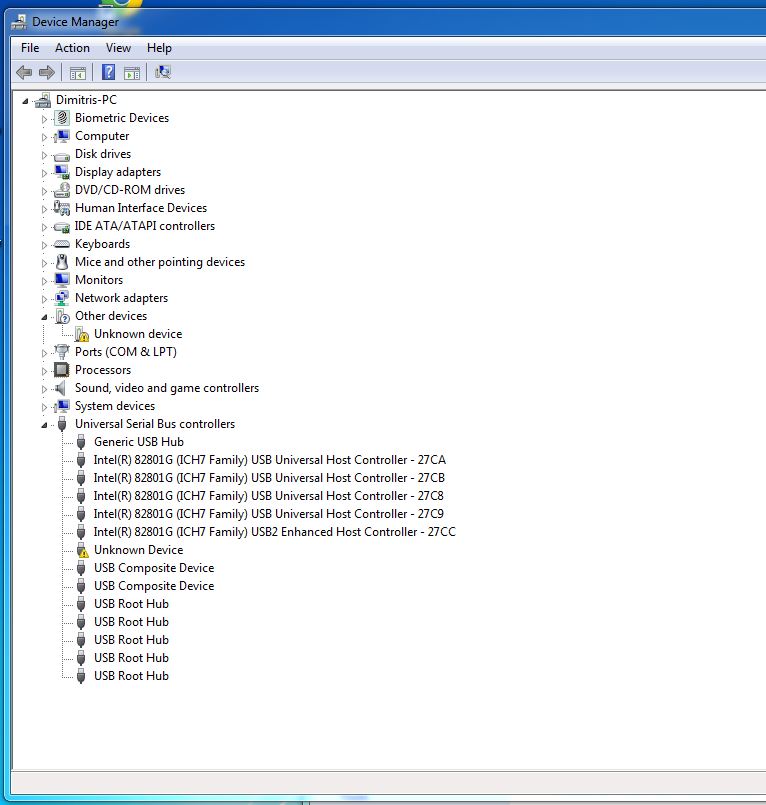The height and width of the screenshot is (805, 766).
Task: Click the Dimitris-PC computer icon
Action: pos(43,100)
